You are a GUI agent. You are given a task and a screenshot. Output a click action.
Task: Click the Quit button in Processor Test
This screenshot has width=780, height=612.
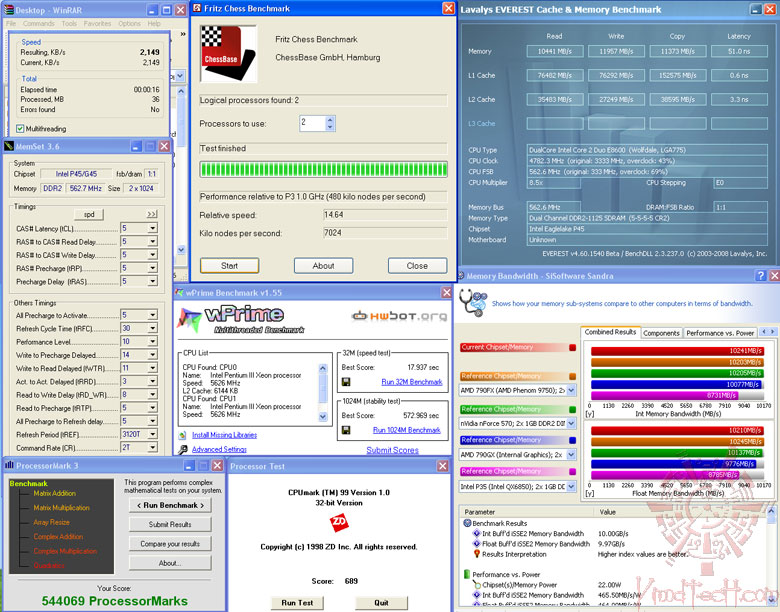(381, 603)
